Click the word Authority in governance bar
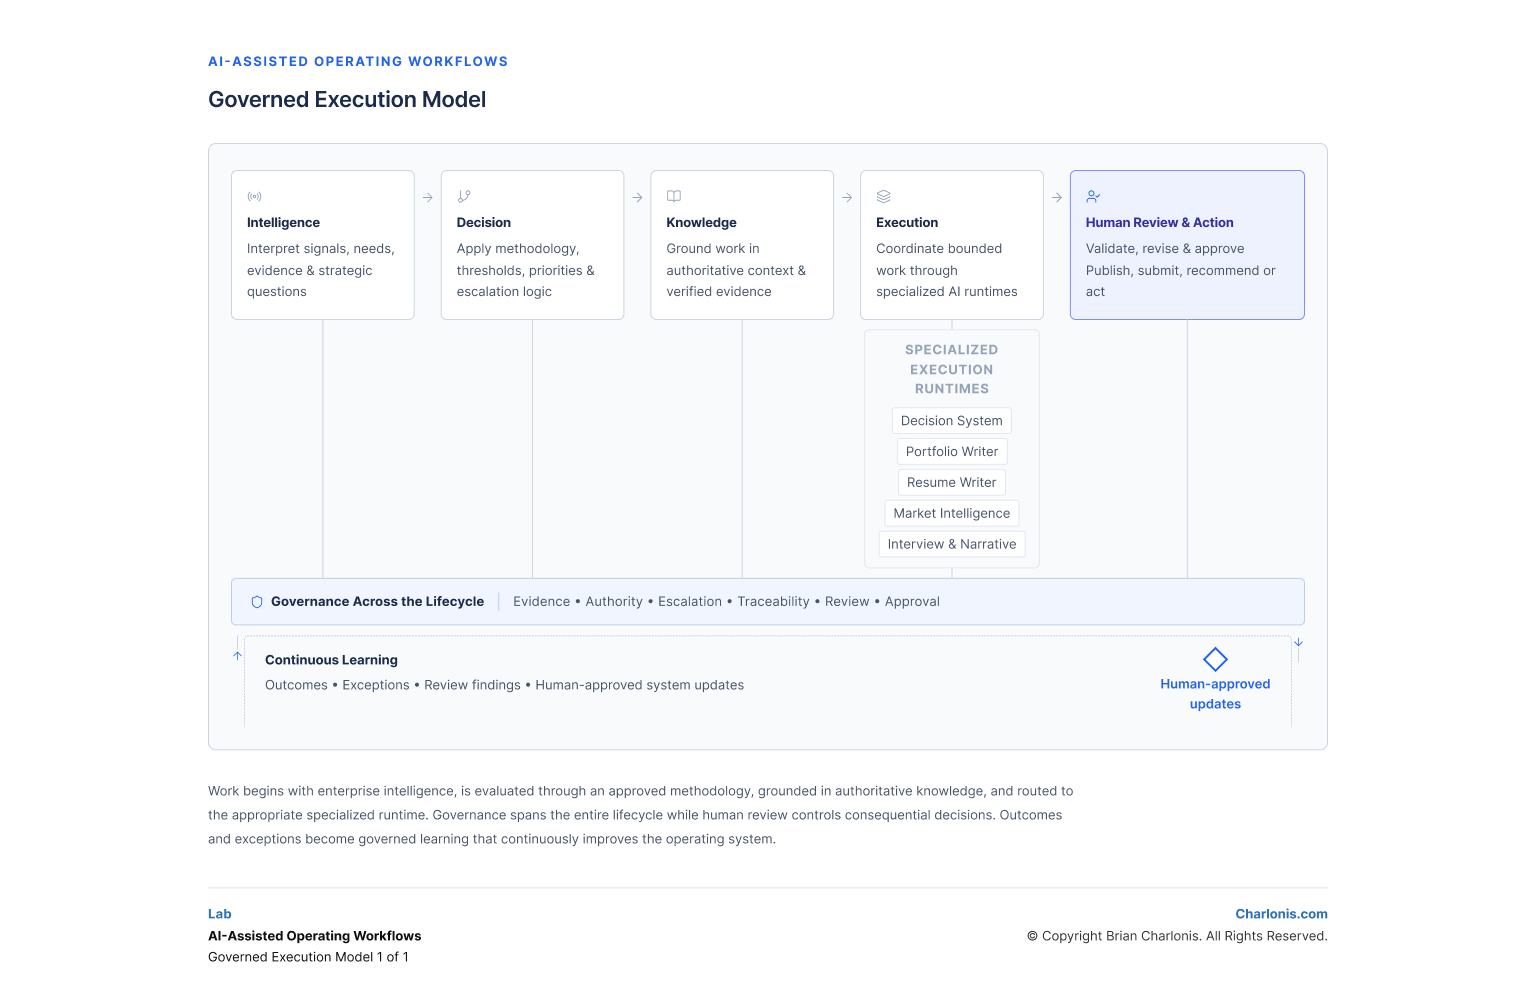 [x=614, y=602]
